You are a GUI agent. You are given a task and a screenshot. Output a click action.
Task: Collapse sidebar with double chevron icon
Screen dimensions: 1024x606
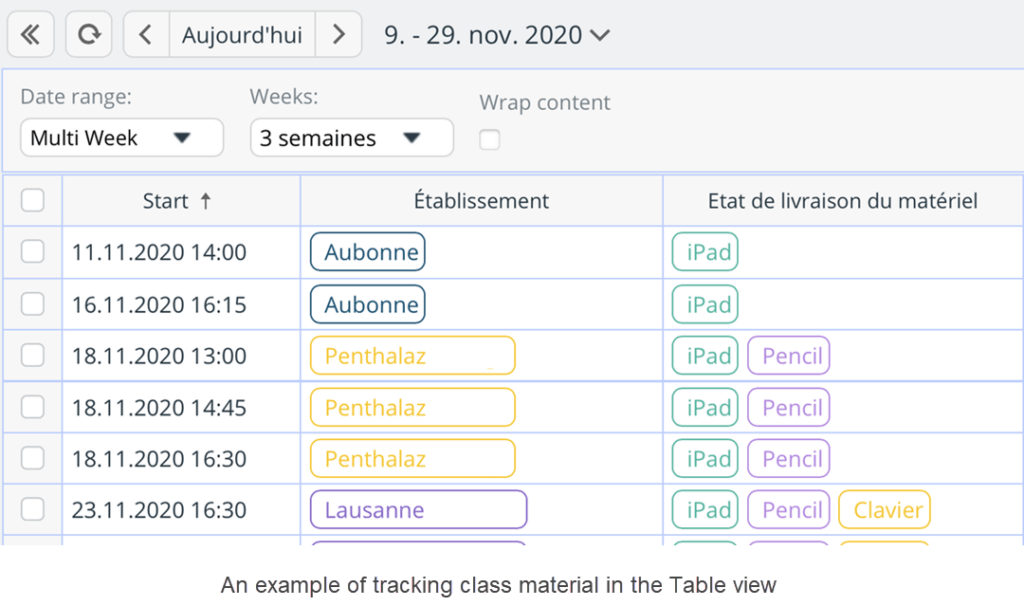point(31,35)
